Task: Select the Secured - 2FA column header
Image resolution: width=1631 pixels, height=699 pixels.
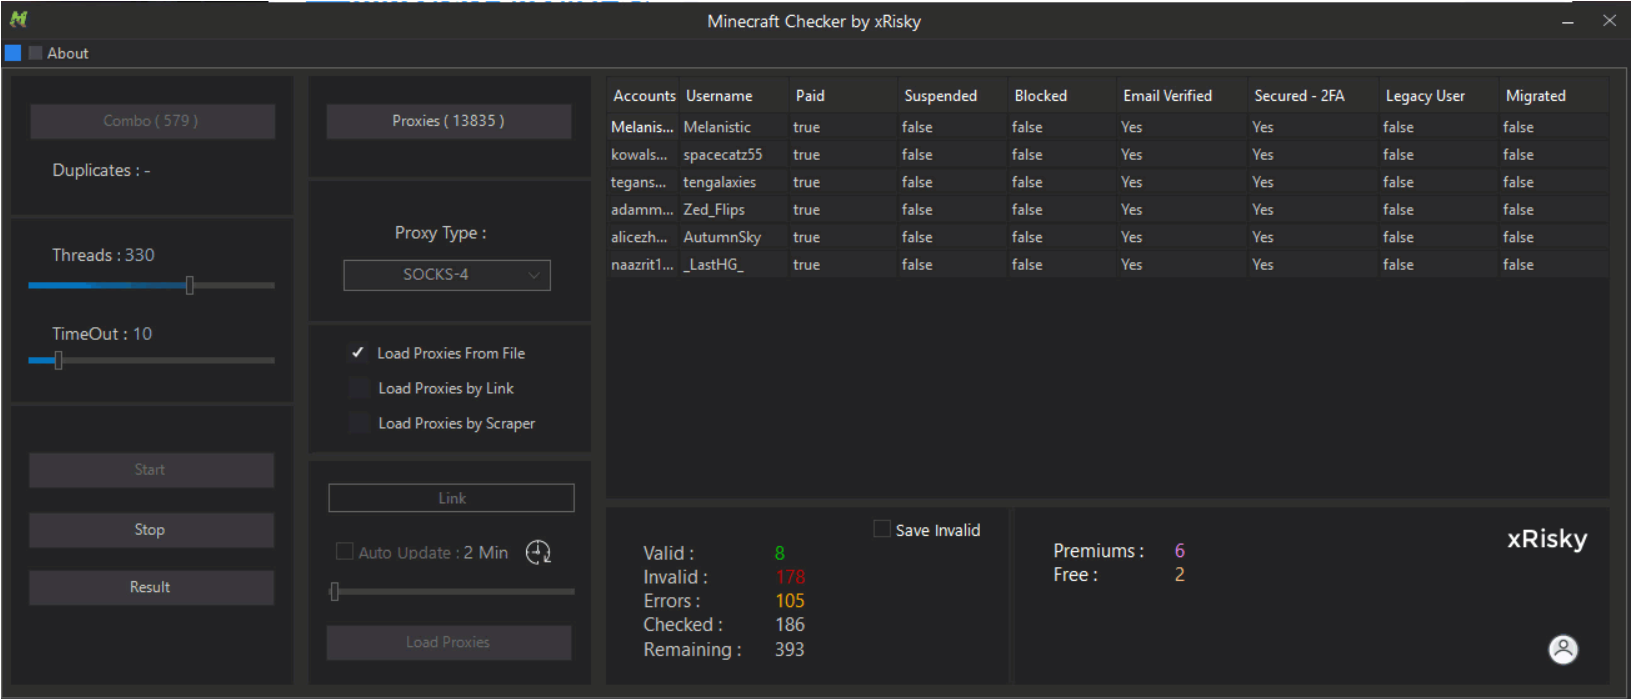Action: click(1313, 96)
